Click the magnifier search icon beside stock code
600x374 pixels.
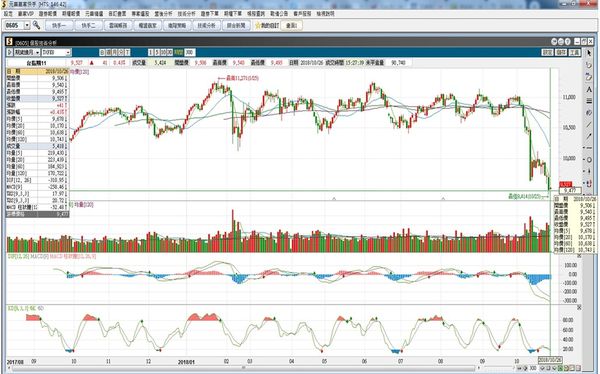point(36,25)
